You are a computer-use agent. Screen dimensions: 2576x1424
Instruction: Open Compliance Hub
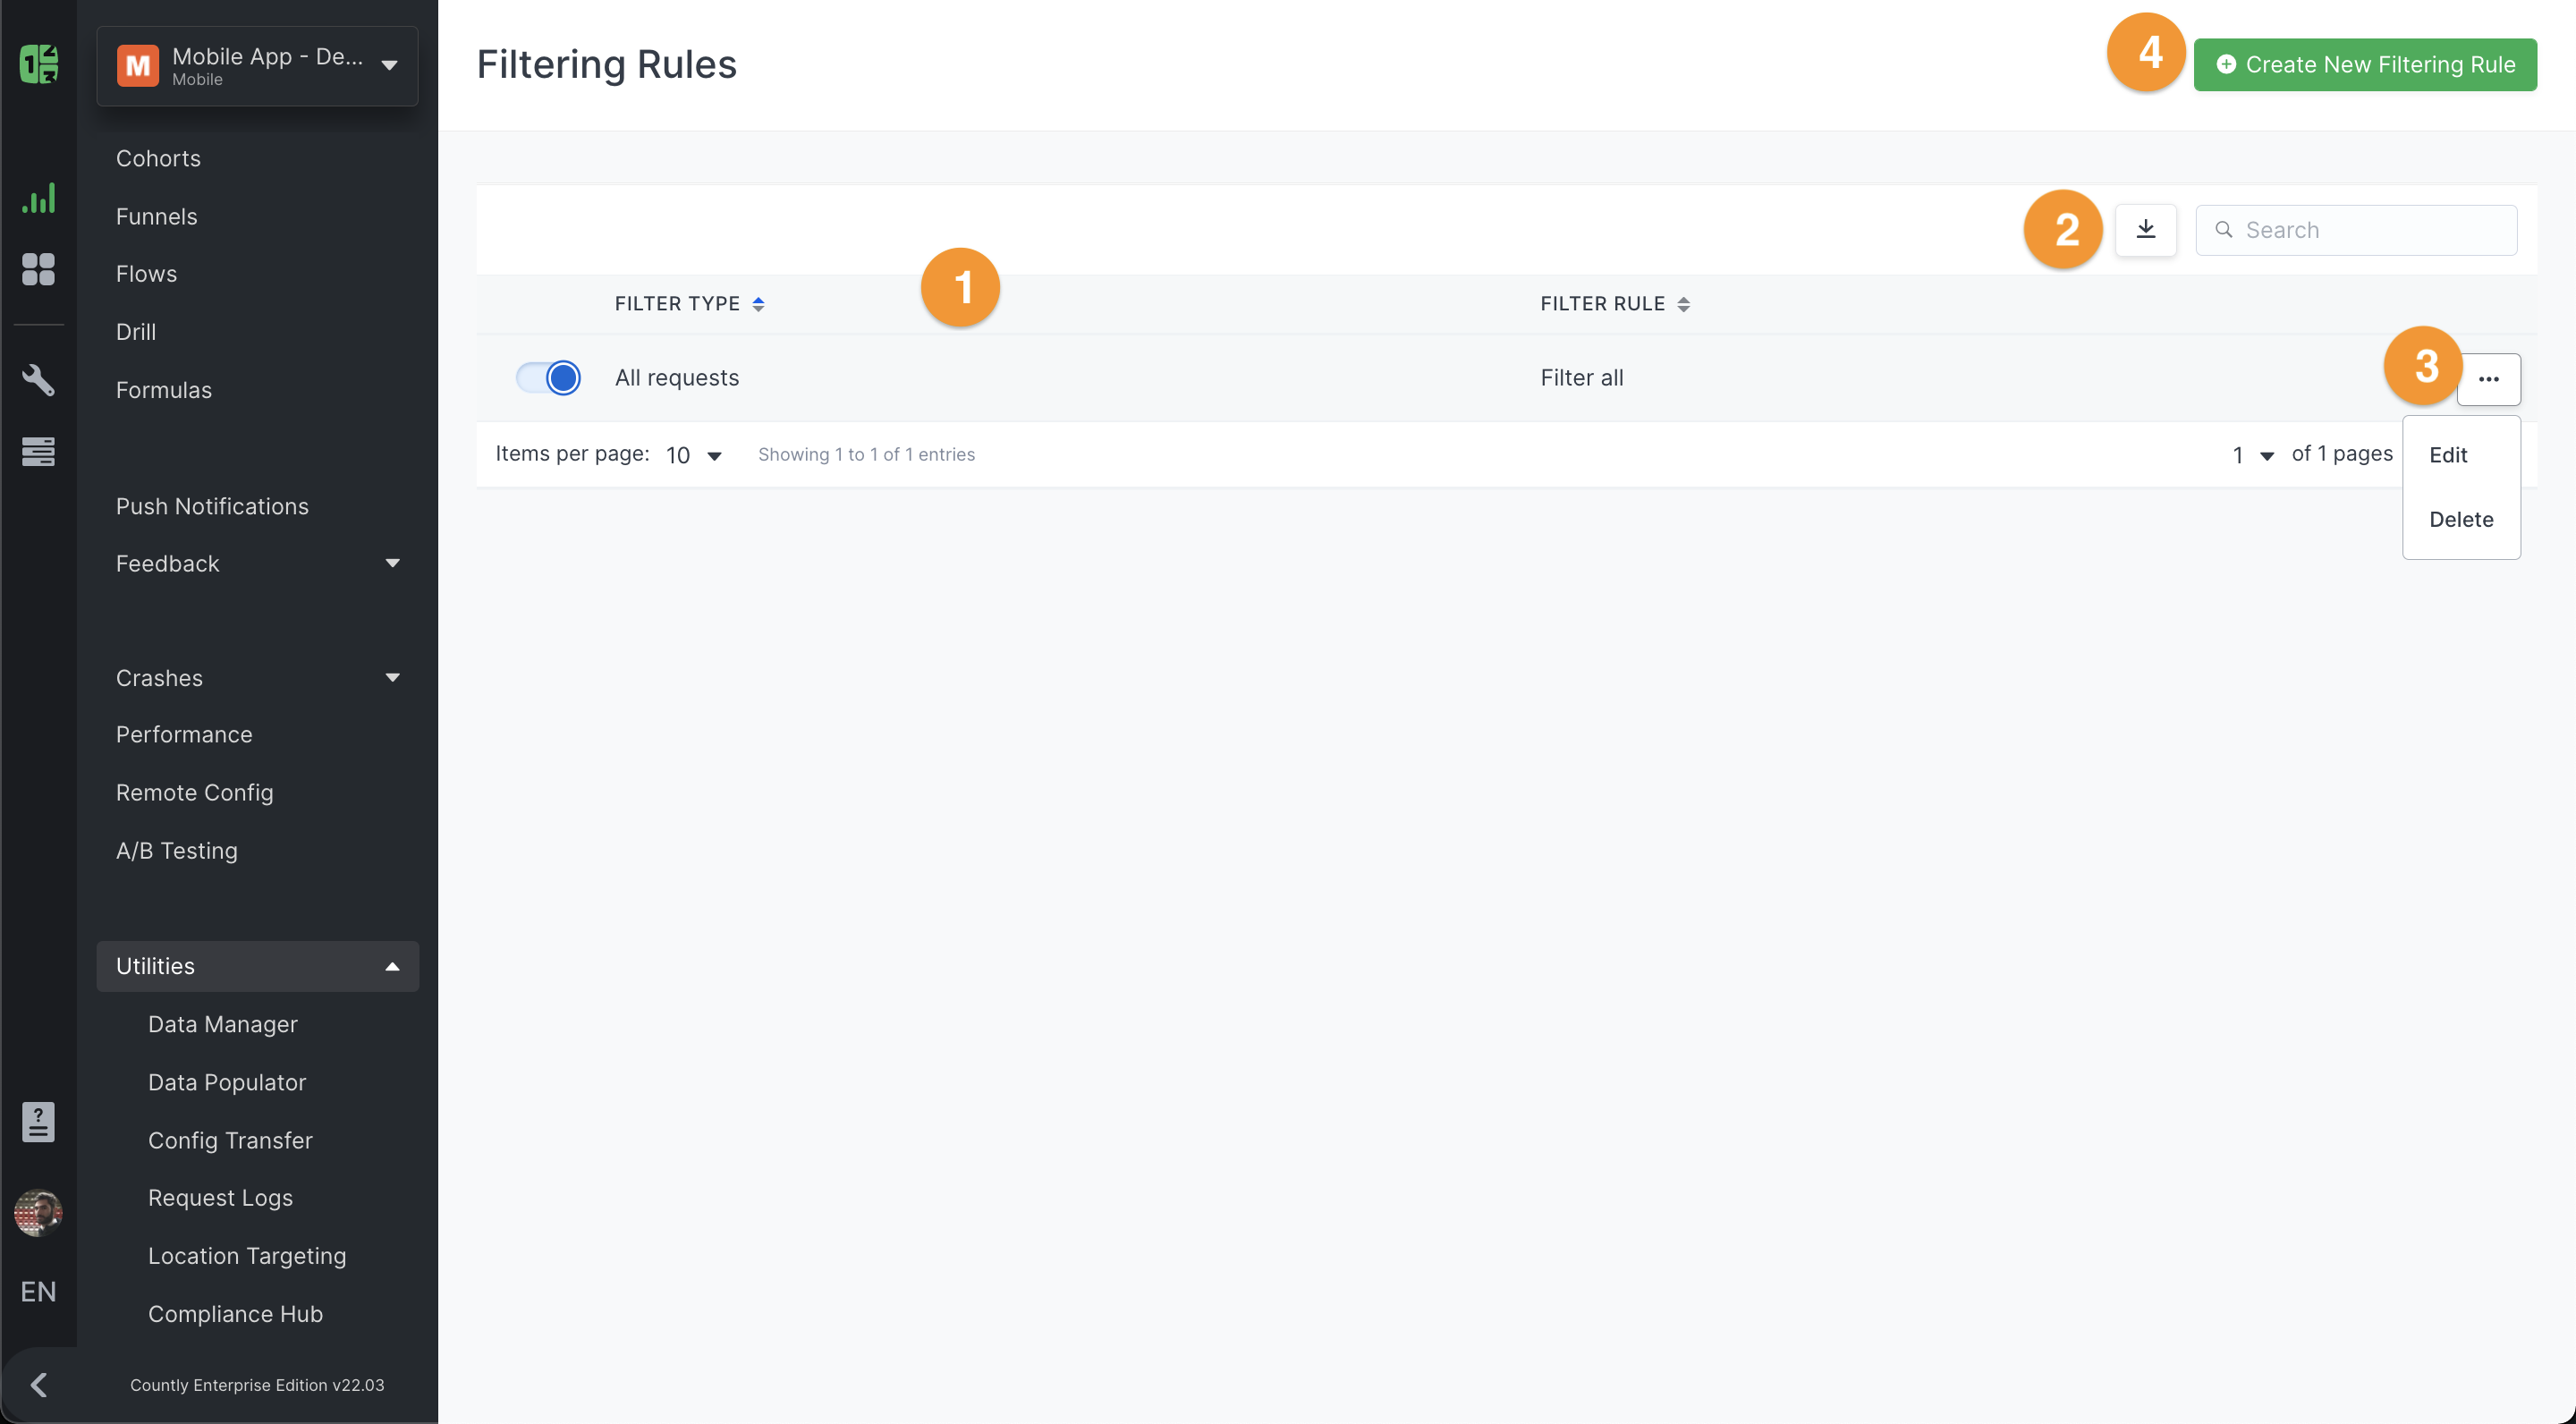pyautogui.click(x=235, y=1314)
